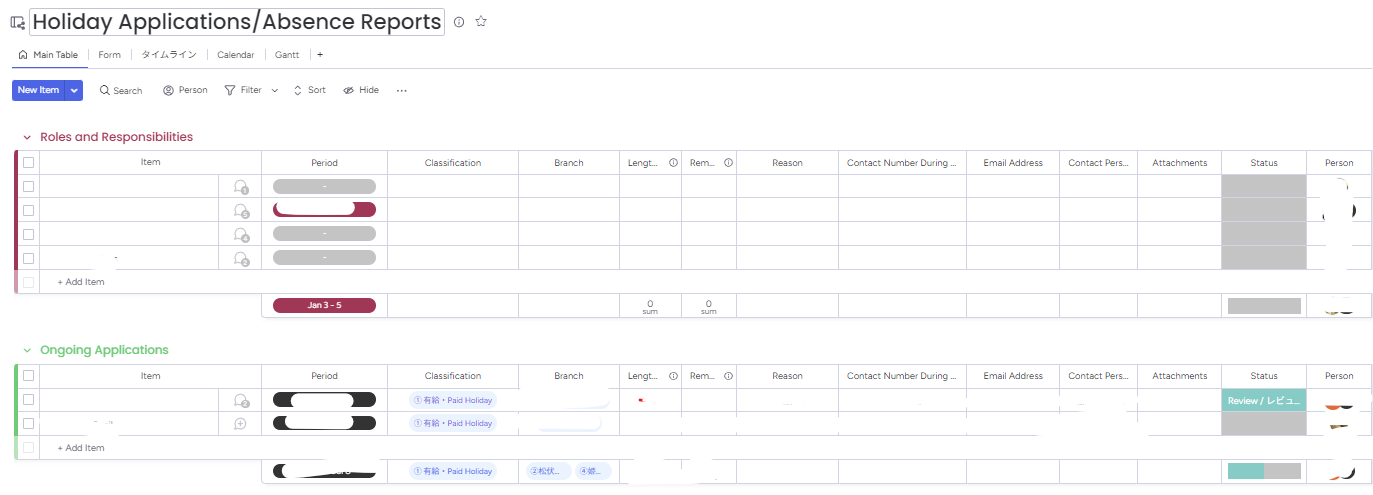This screenshot has height=495, width=1373.
Task: Tick checkbox of Review status row
Action: coord(29,400)
